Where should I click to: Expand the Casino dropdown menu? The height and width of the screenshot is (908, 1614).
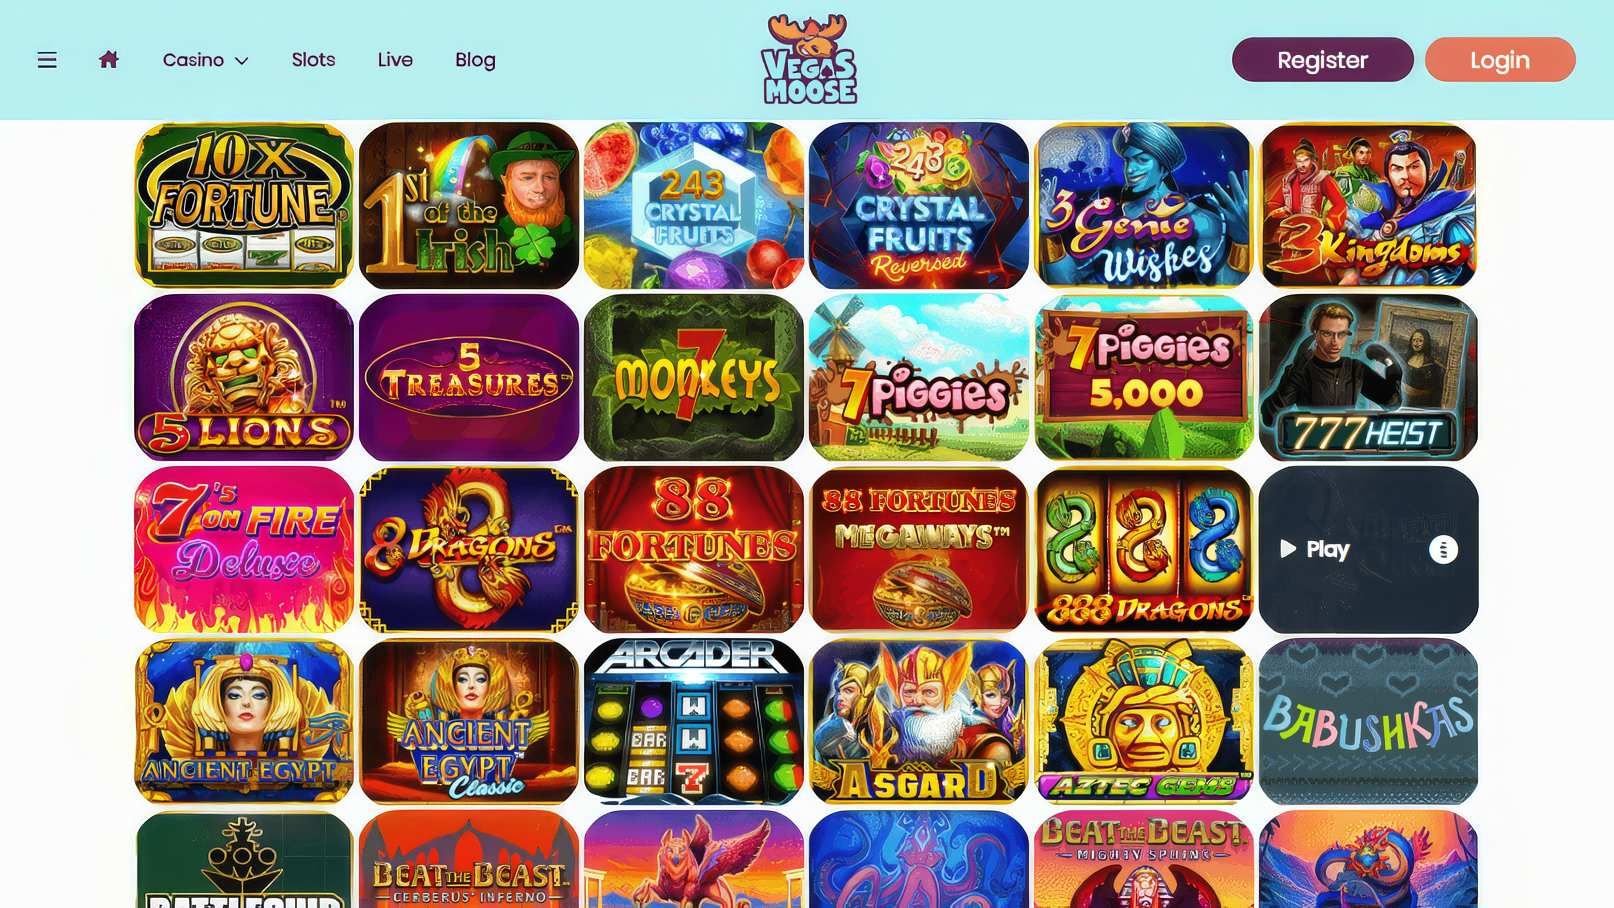click(205, 60)
